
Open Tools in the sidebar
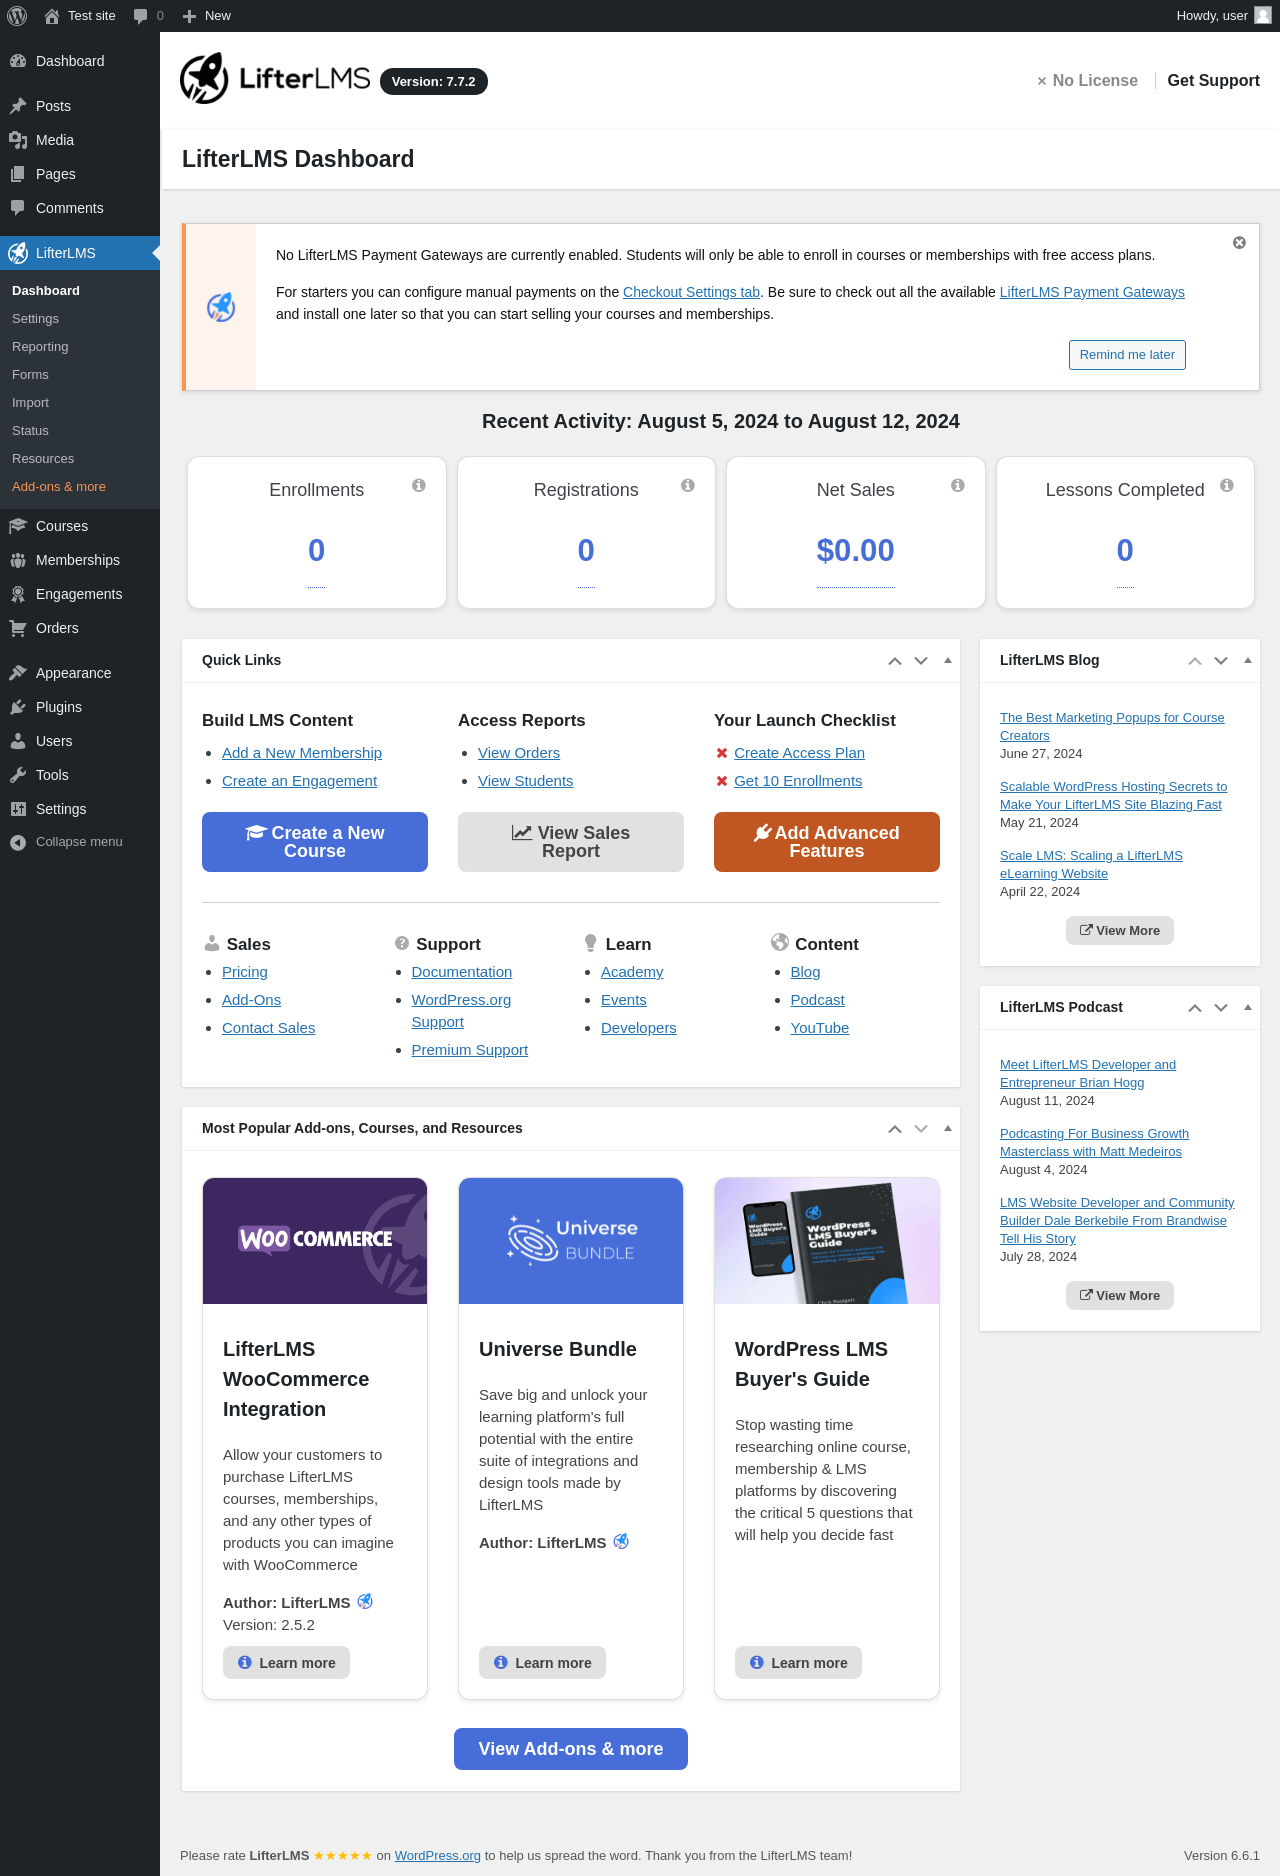pyautogui.click(x=80, y=775)
